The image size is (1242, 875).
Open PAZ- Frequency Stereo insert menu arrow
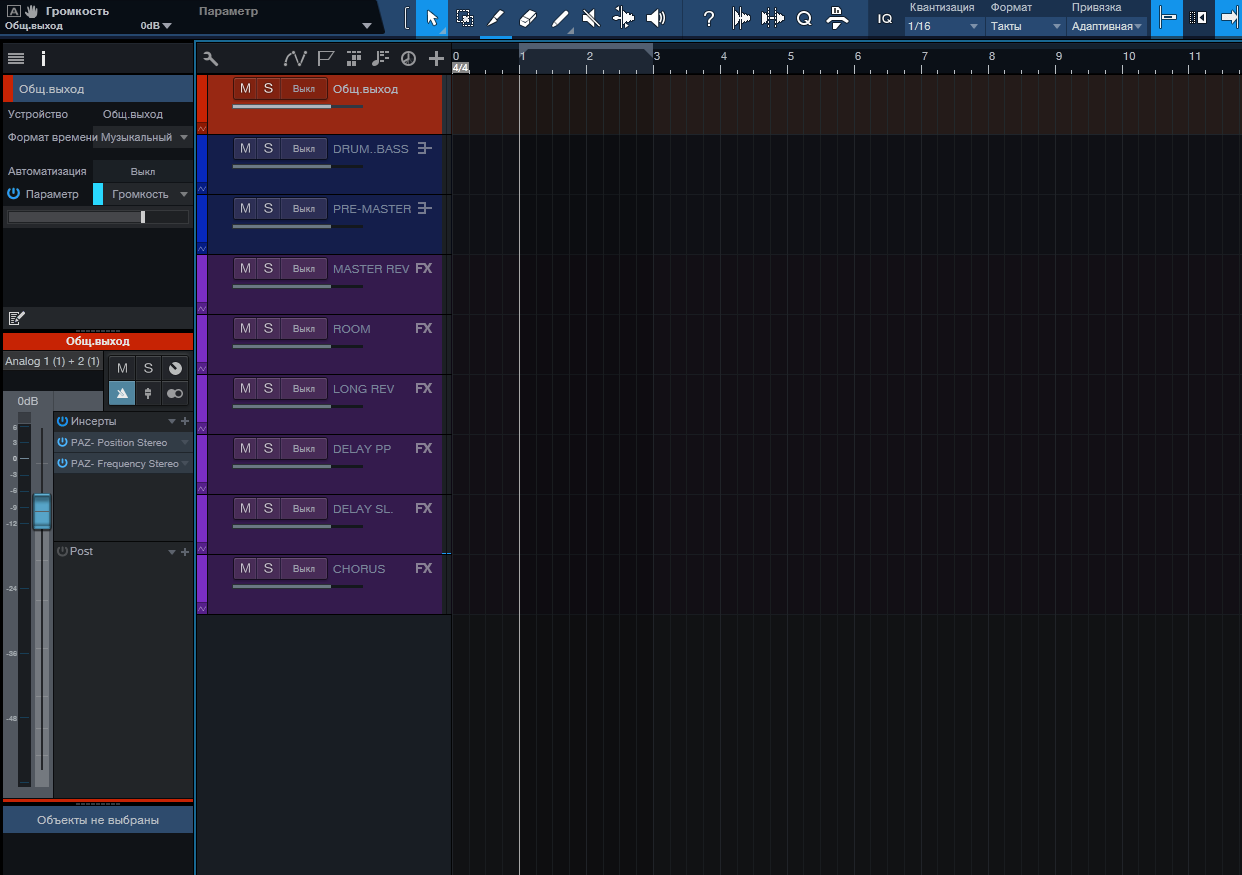click(x=185, y=463)
